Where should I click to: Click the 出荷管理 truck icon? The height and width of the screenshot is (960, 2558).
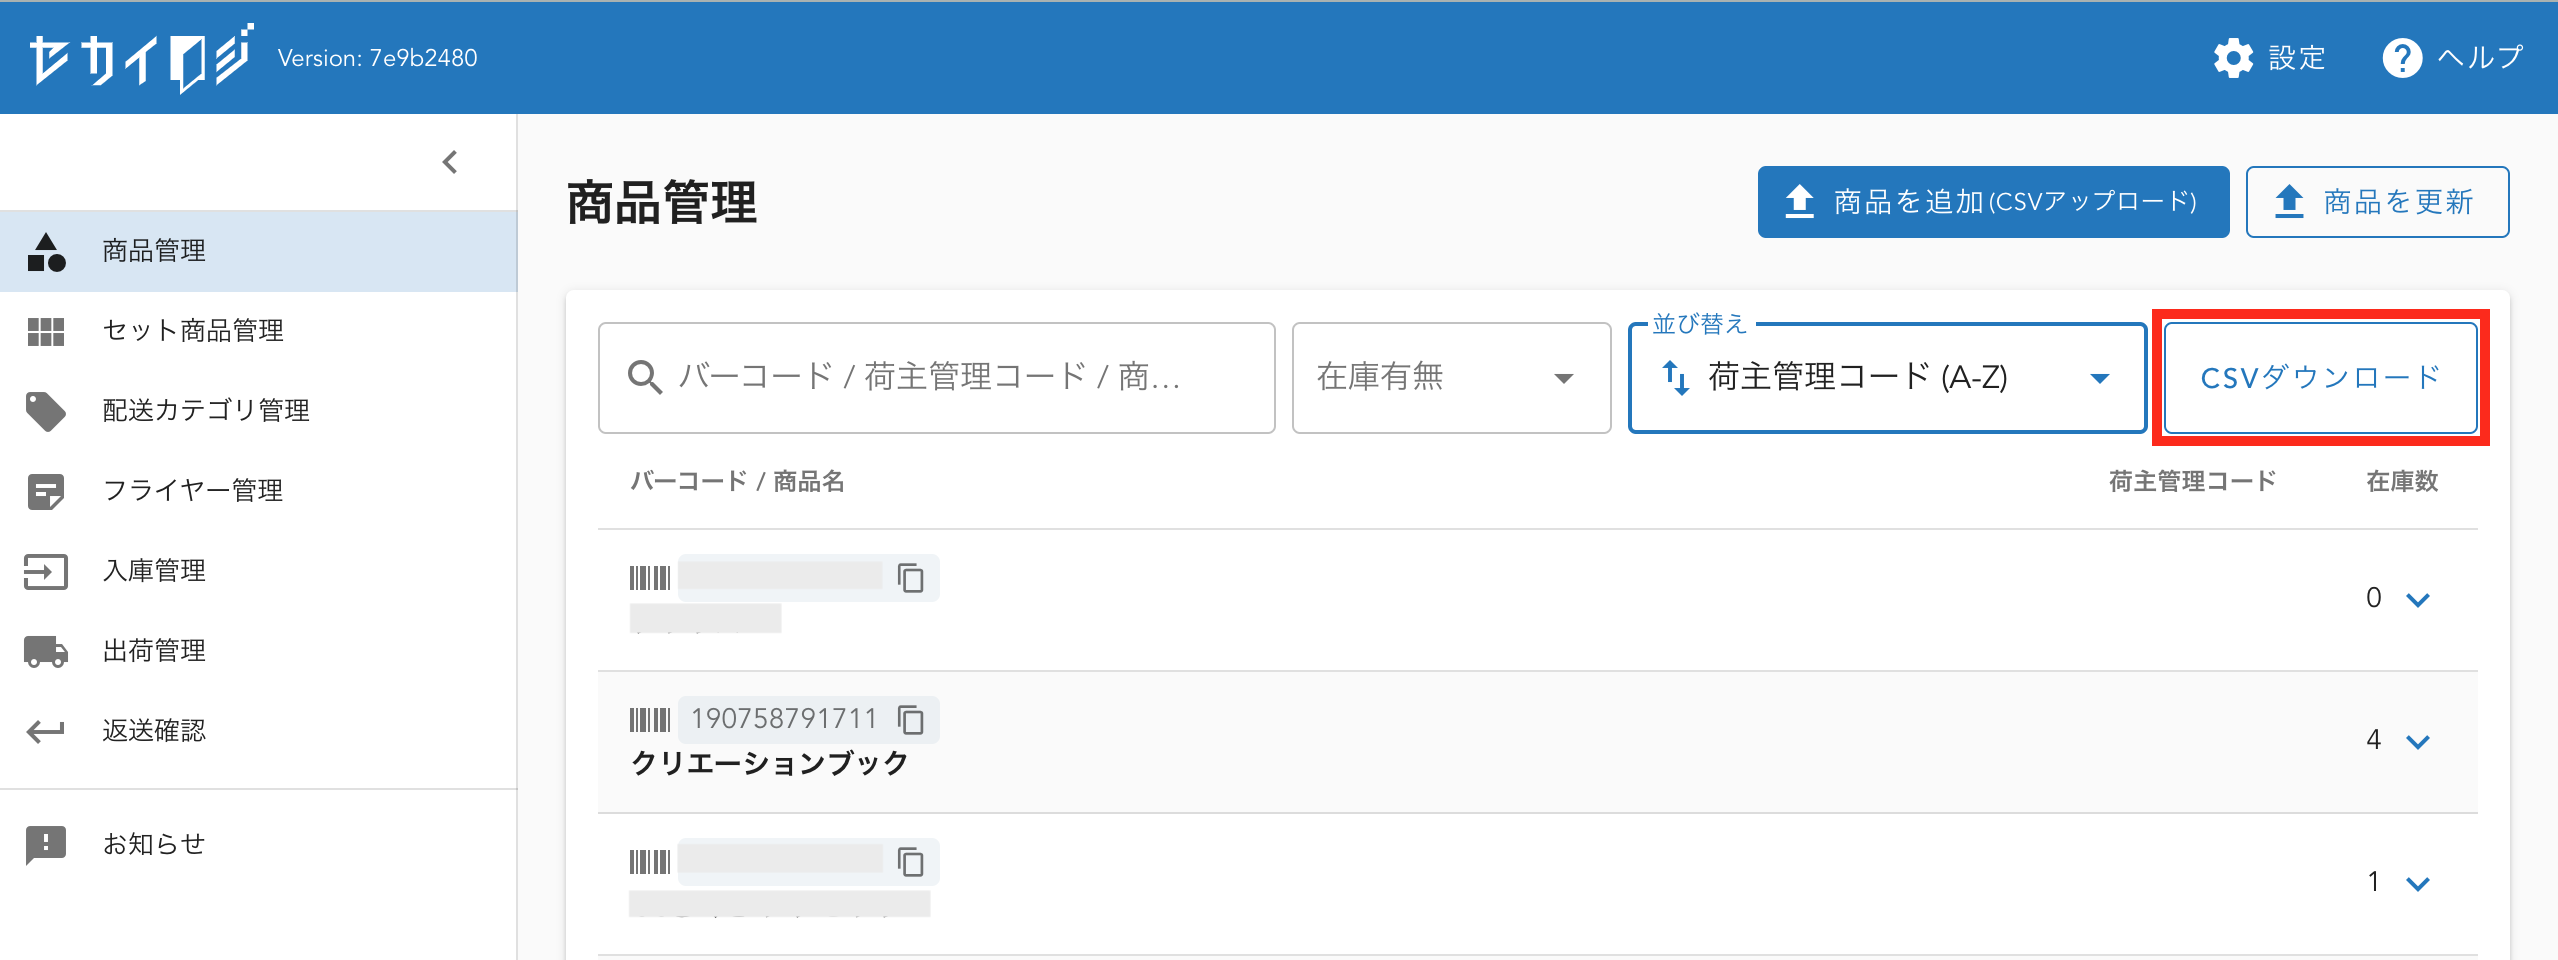46,651
